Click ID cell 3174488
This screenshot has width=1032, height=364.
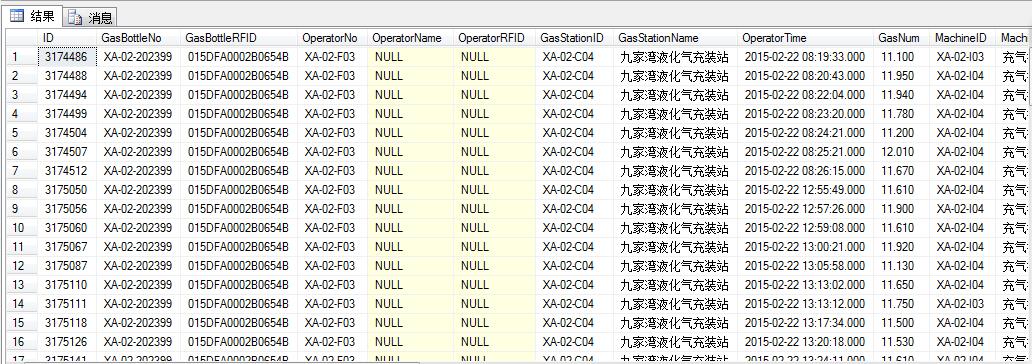(68, 76)
